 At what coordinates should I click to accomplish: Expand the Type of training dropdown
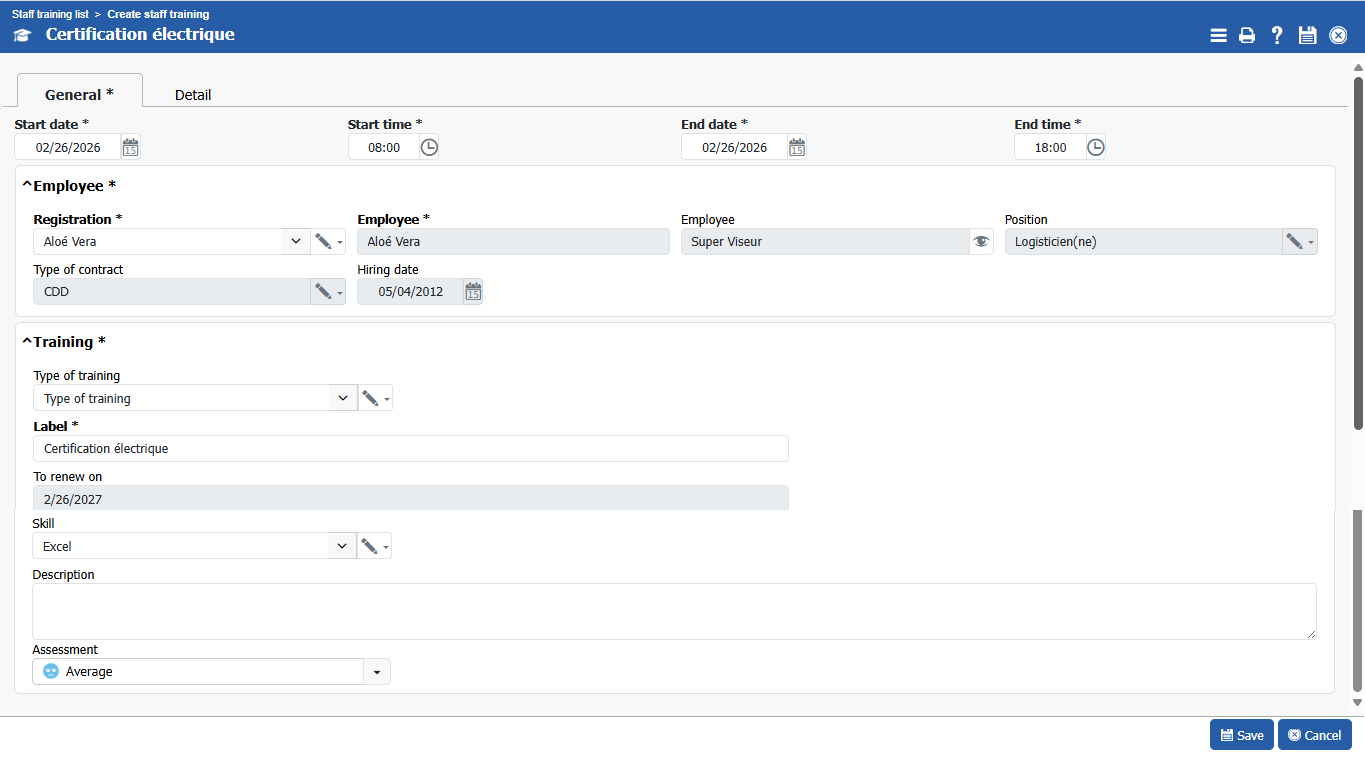tap(343, 398)
